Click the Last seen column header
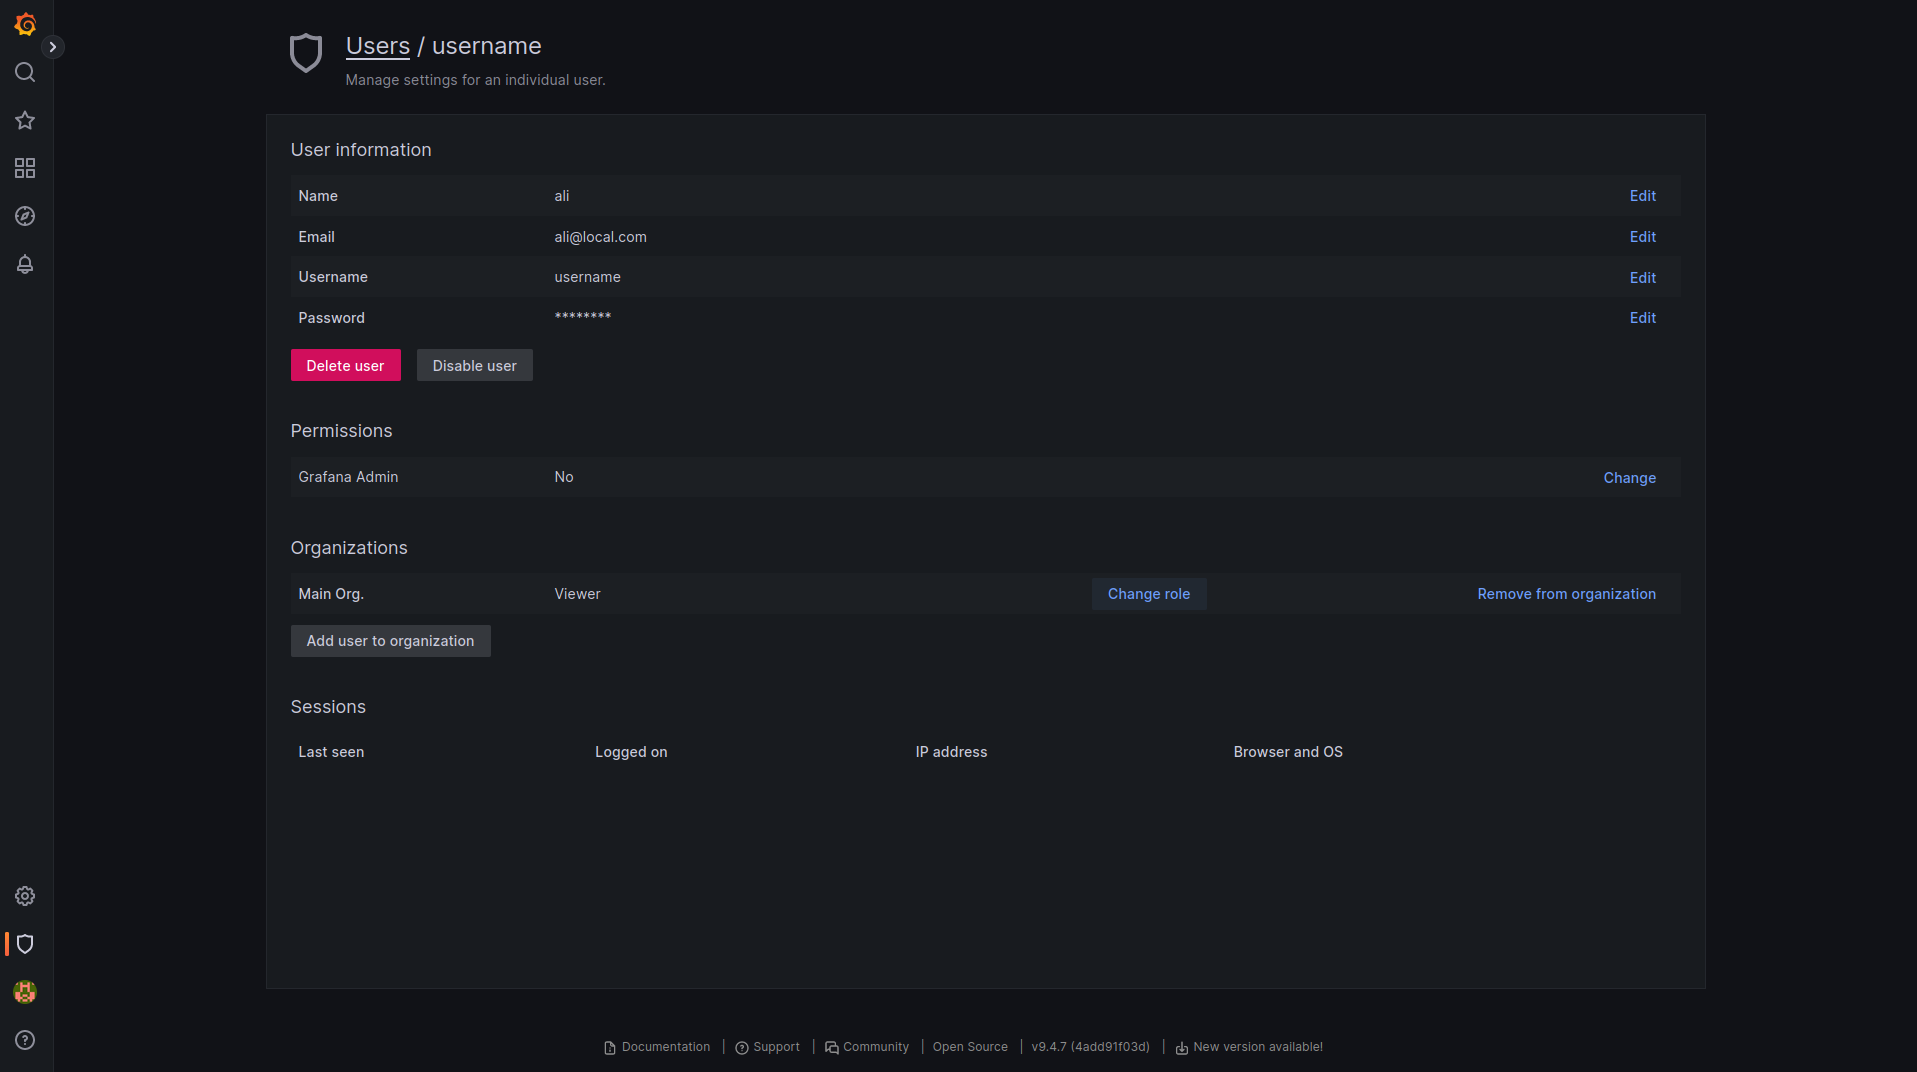 point(331,752)
